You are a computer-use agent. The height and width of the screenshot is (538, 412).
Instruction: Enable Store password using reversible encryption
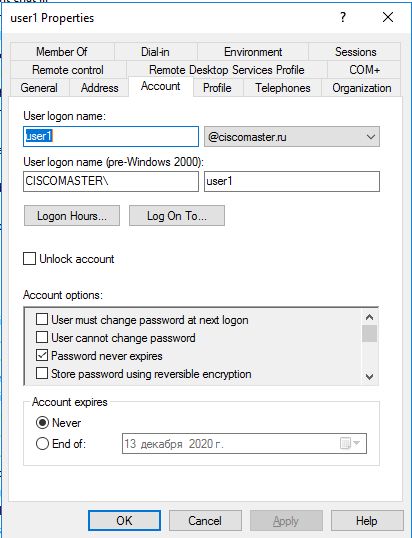tap(42, 373)
